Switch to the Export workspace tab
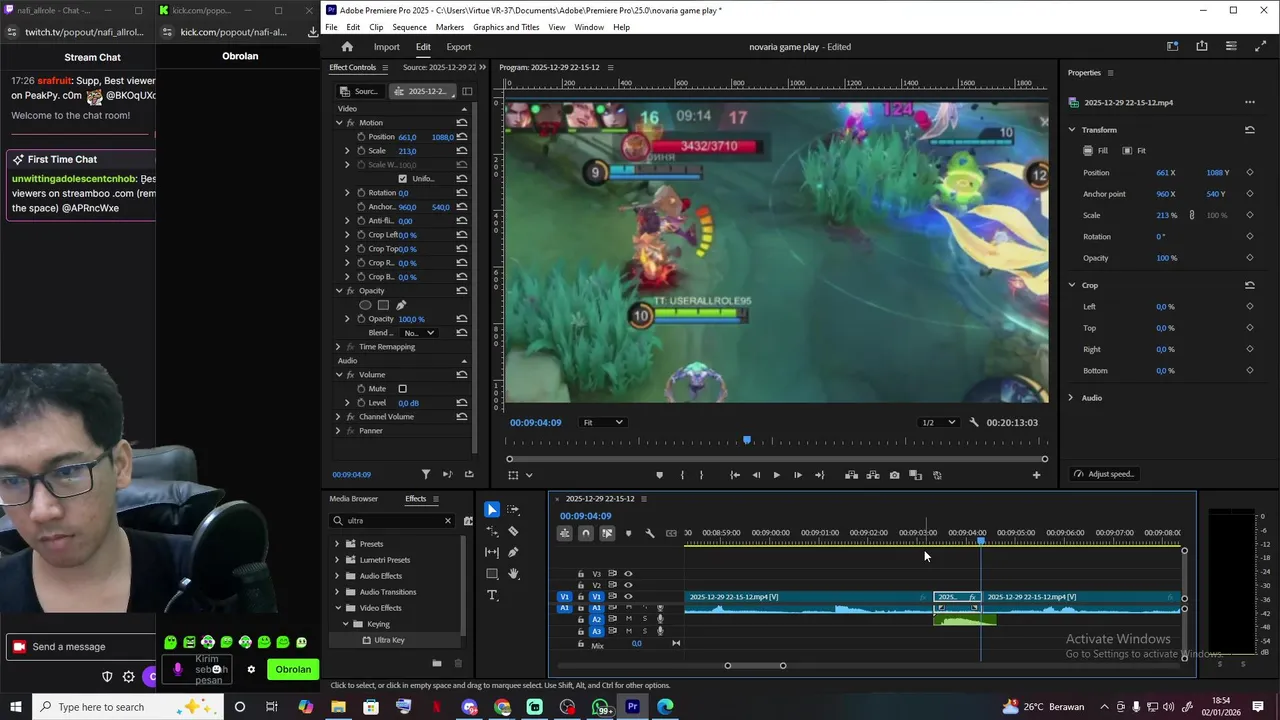The image size is (1280, 720). pos(459,47)
